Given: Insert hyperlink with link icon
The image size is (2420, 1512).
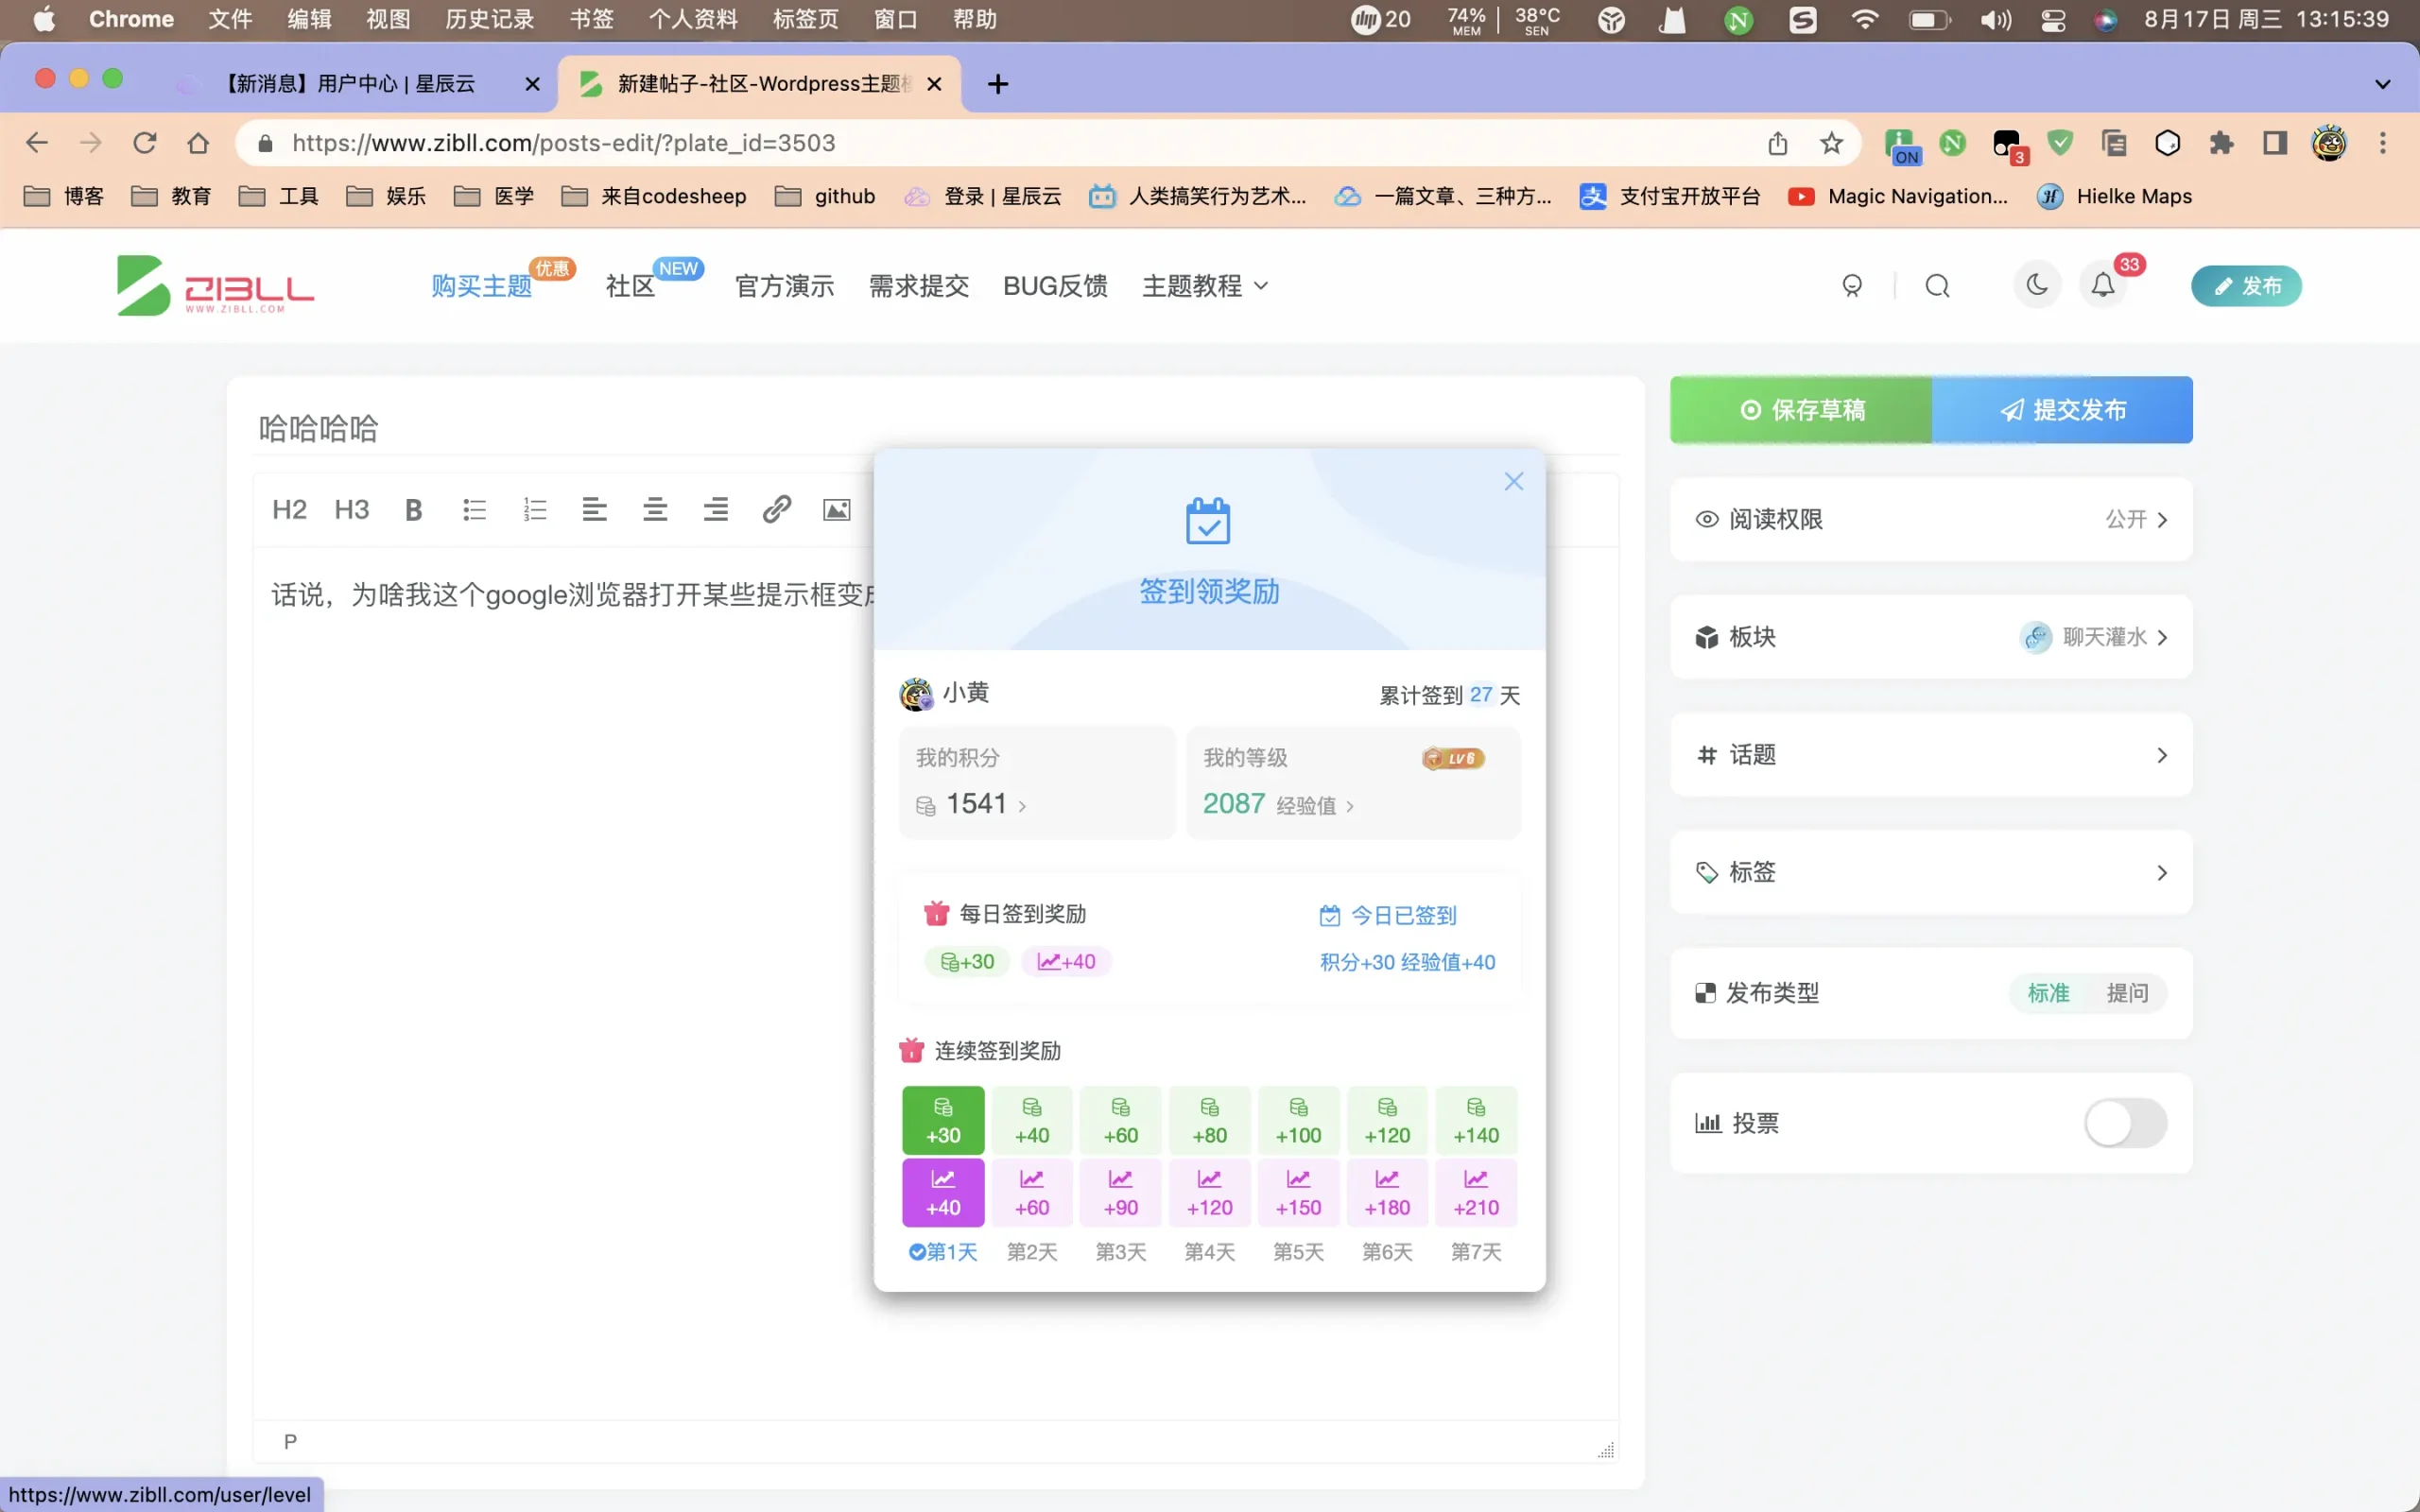Looking at the screenshot, I should pos(776,510).
